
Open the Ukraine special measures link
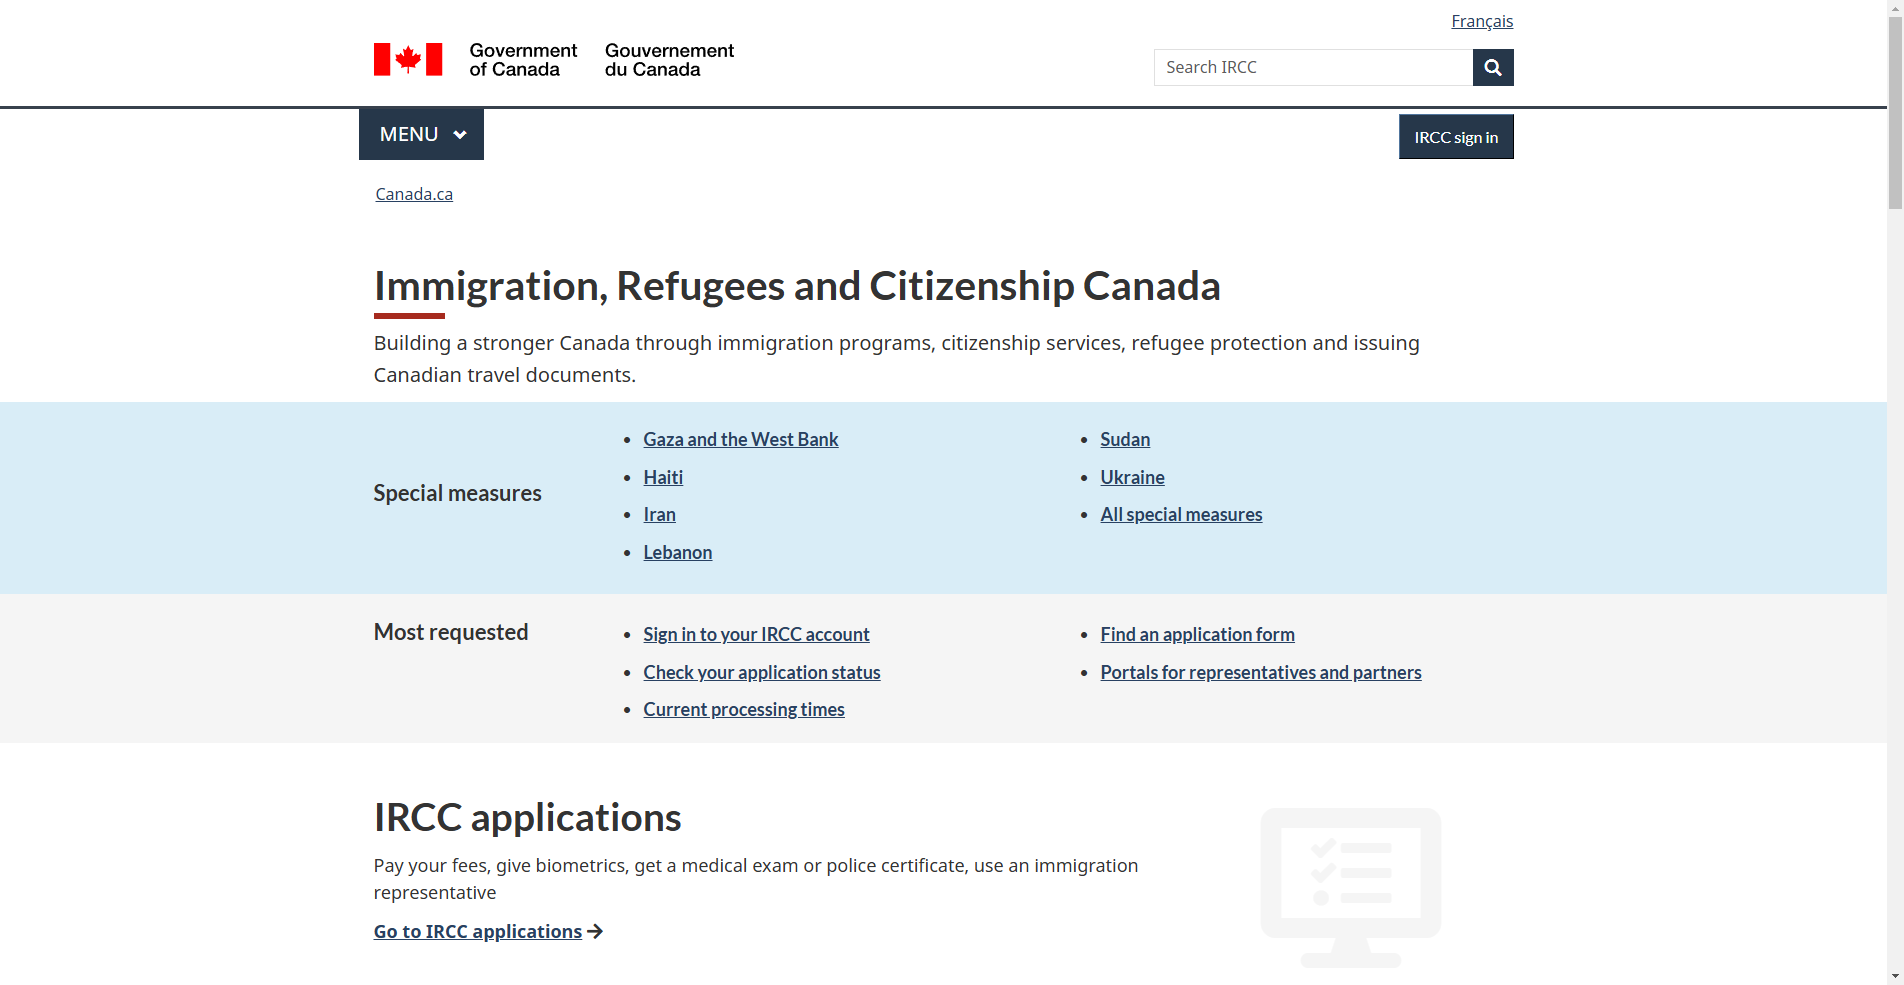[x=1132, y=478]
